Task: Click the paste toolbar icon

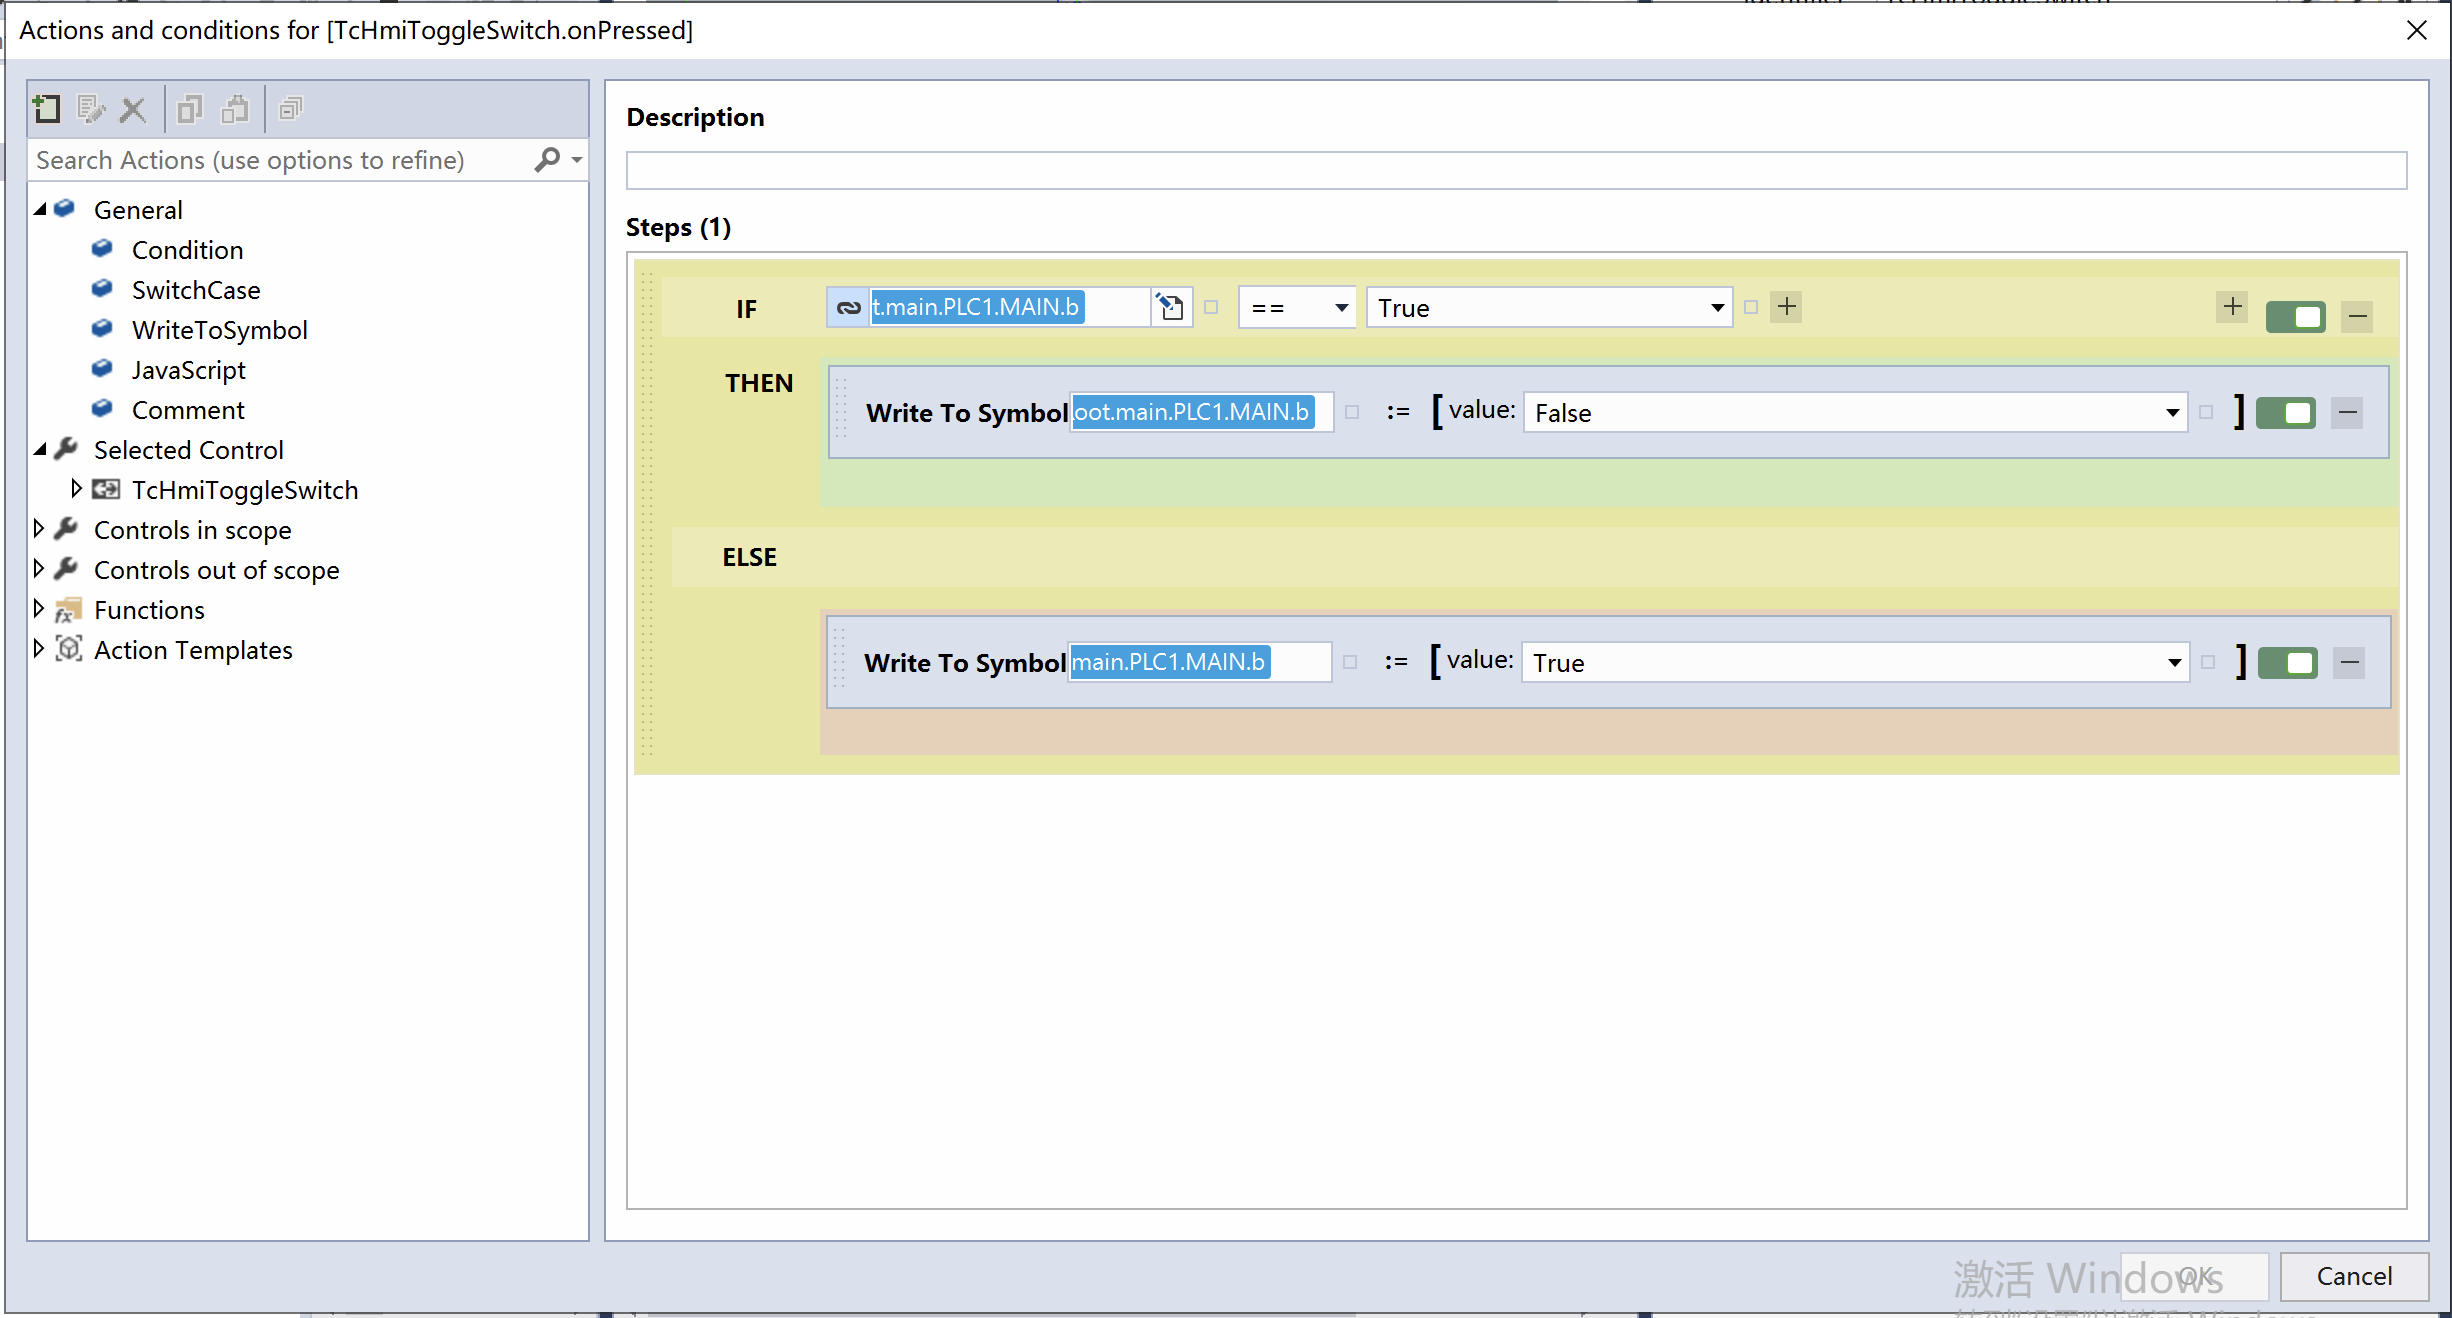Action: (235, 108)
